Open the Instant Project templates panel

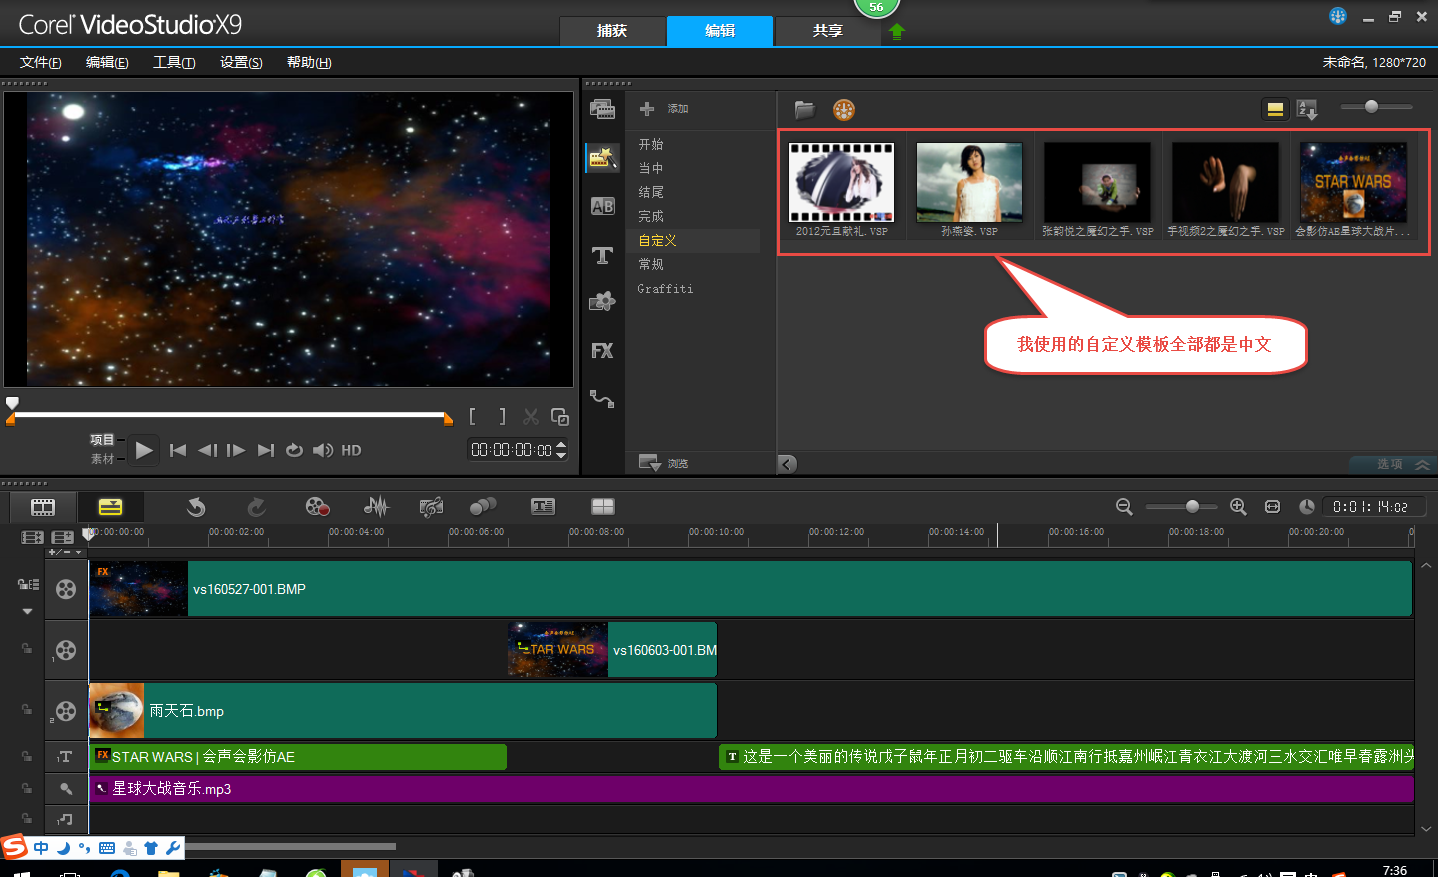coord(601,158)
